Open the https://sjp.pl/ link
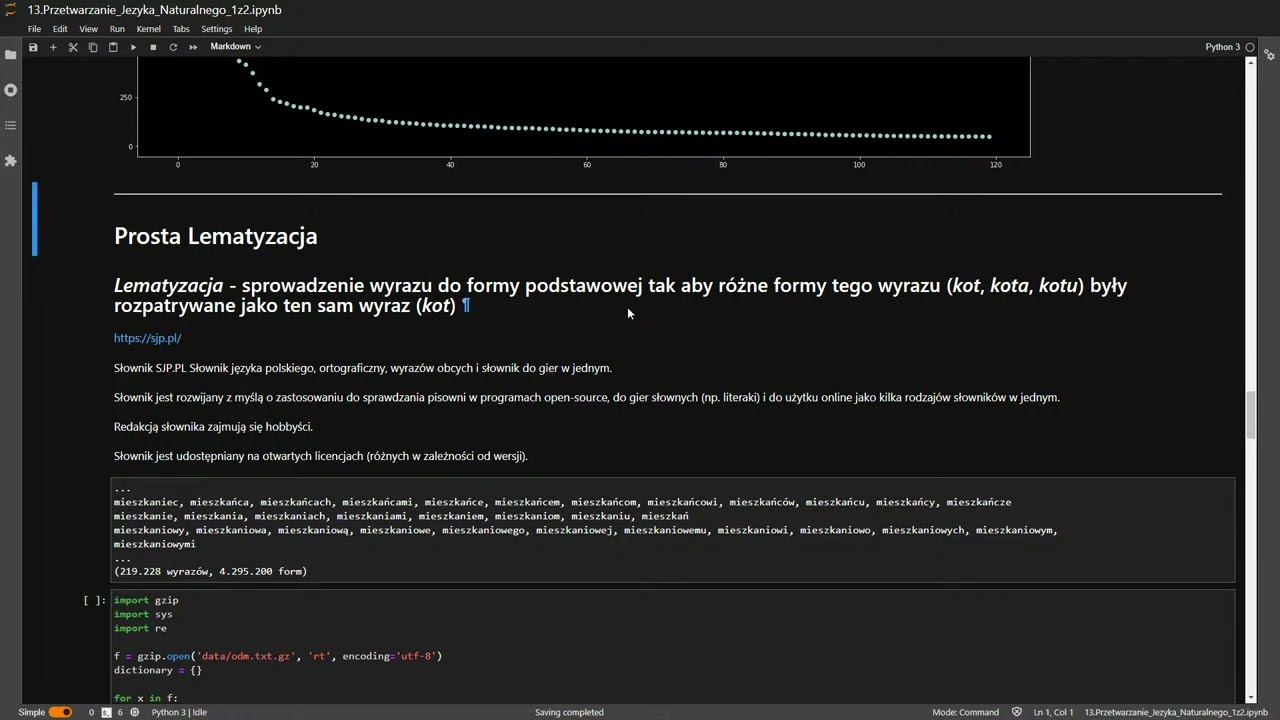The image size is (1280, 720). [147, 338]
